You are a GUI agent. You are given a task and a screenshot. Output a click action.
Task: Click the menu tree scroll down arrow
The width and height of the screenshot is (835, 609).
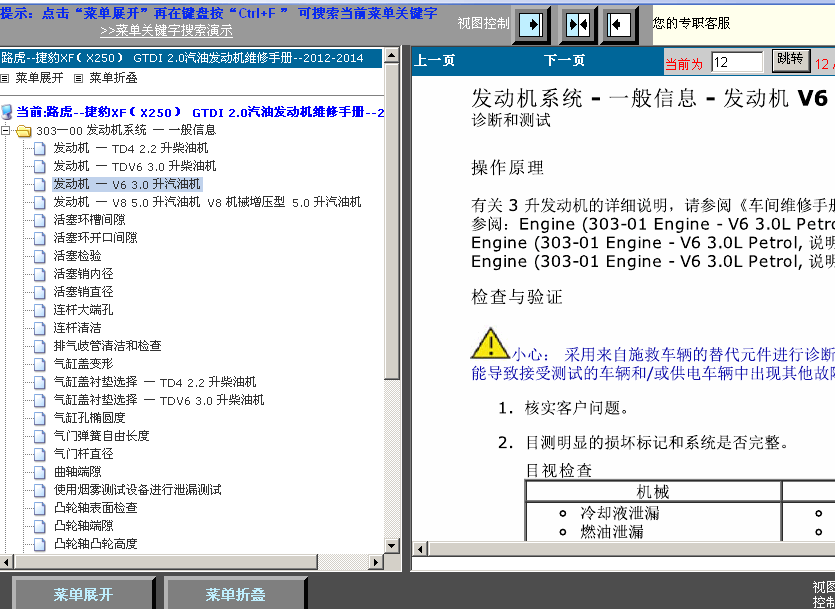pos(391,546)
